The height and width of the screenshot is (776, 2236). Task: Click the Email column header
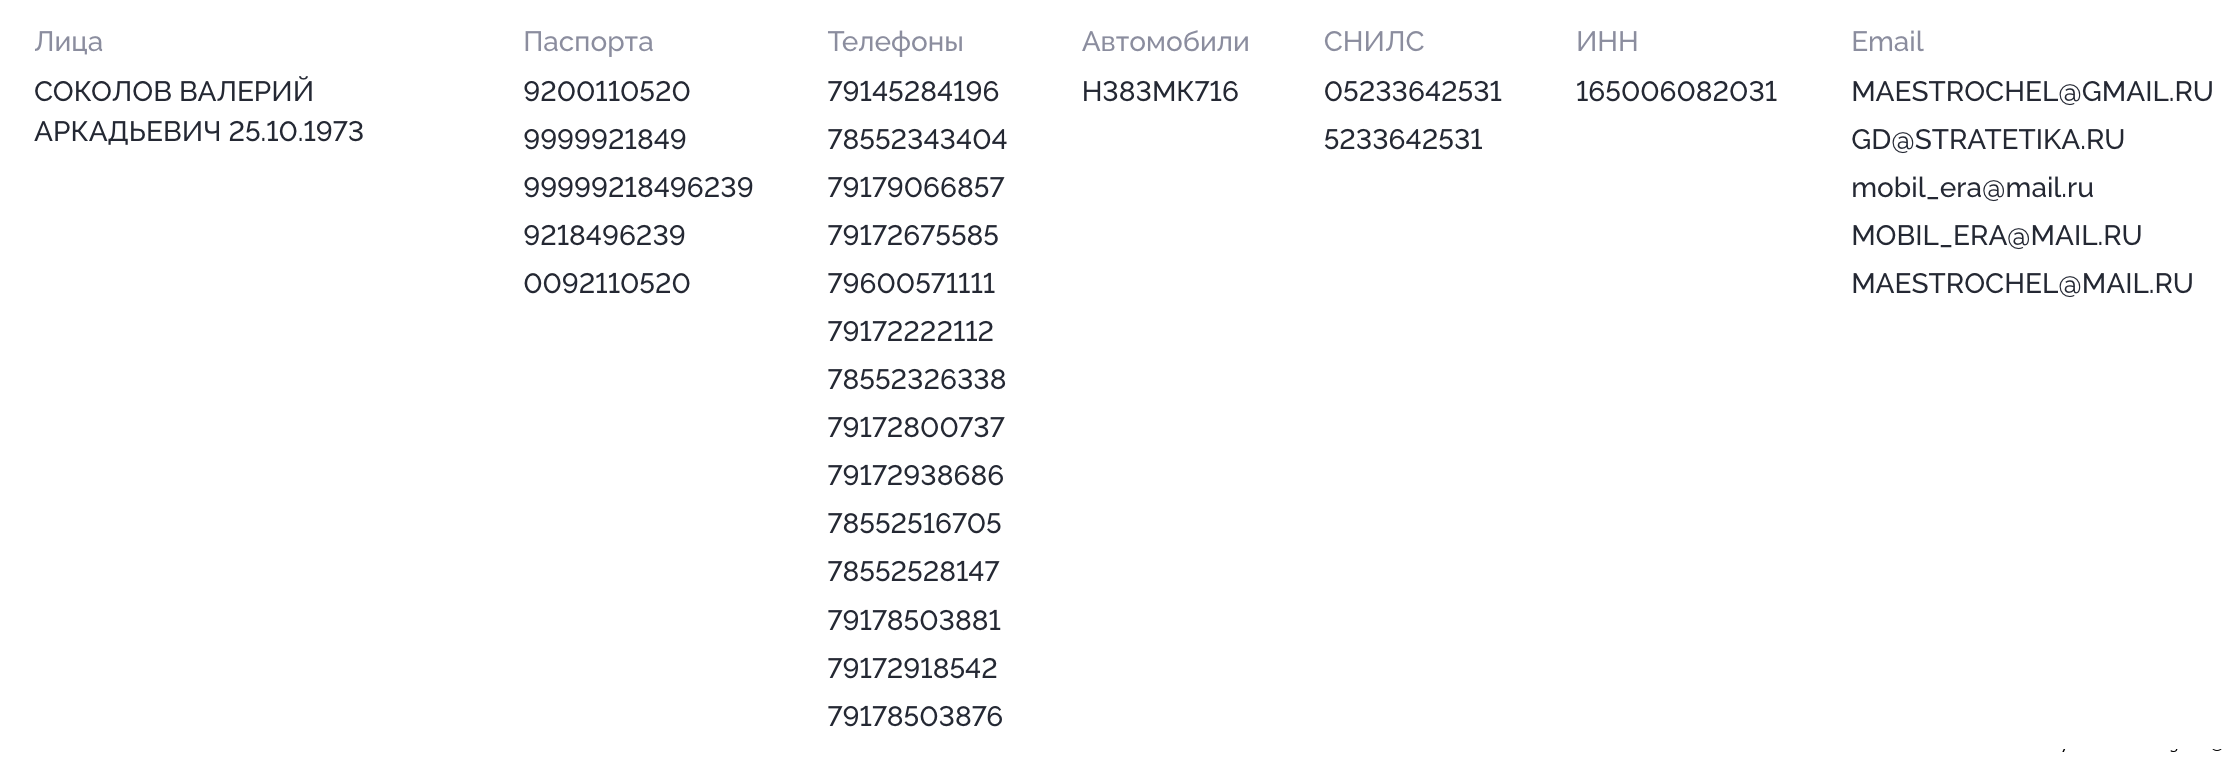point(1887,42)
